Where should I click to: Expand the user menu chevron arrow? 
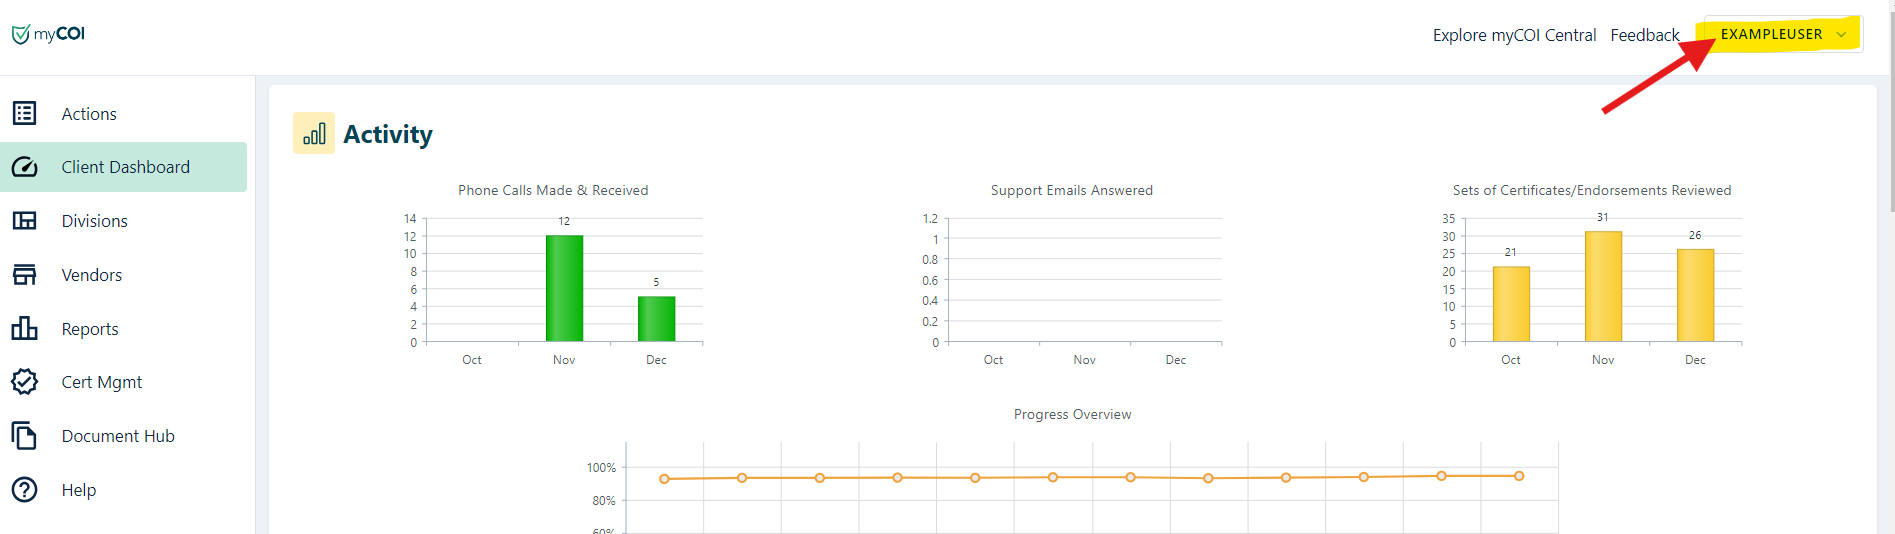click(1841, 35)
